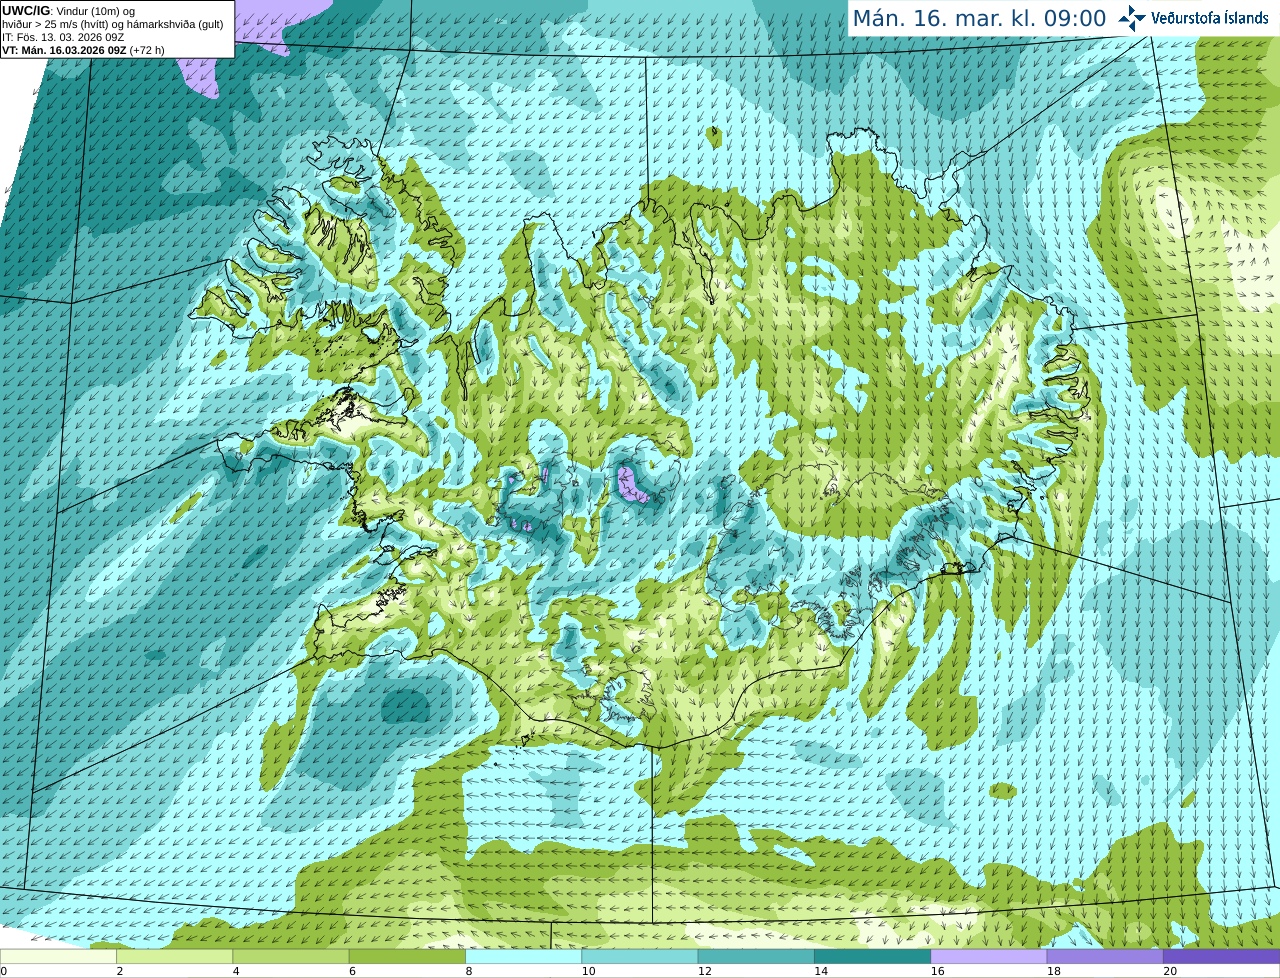Pick the dark teal 14–16 m/s swatch

click(x=872, y=956)
